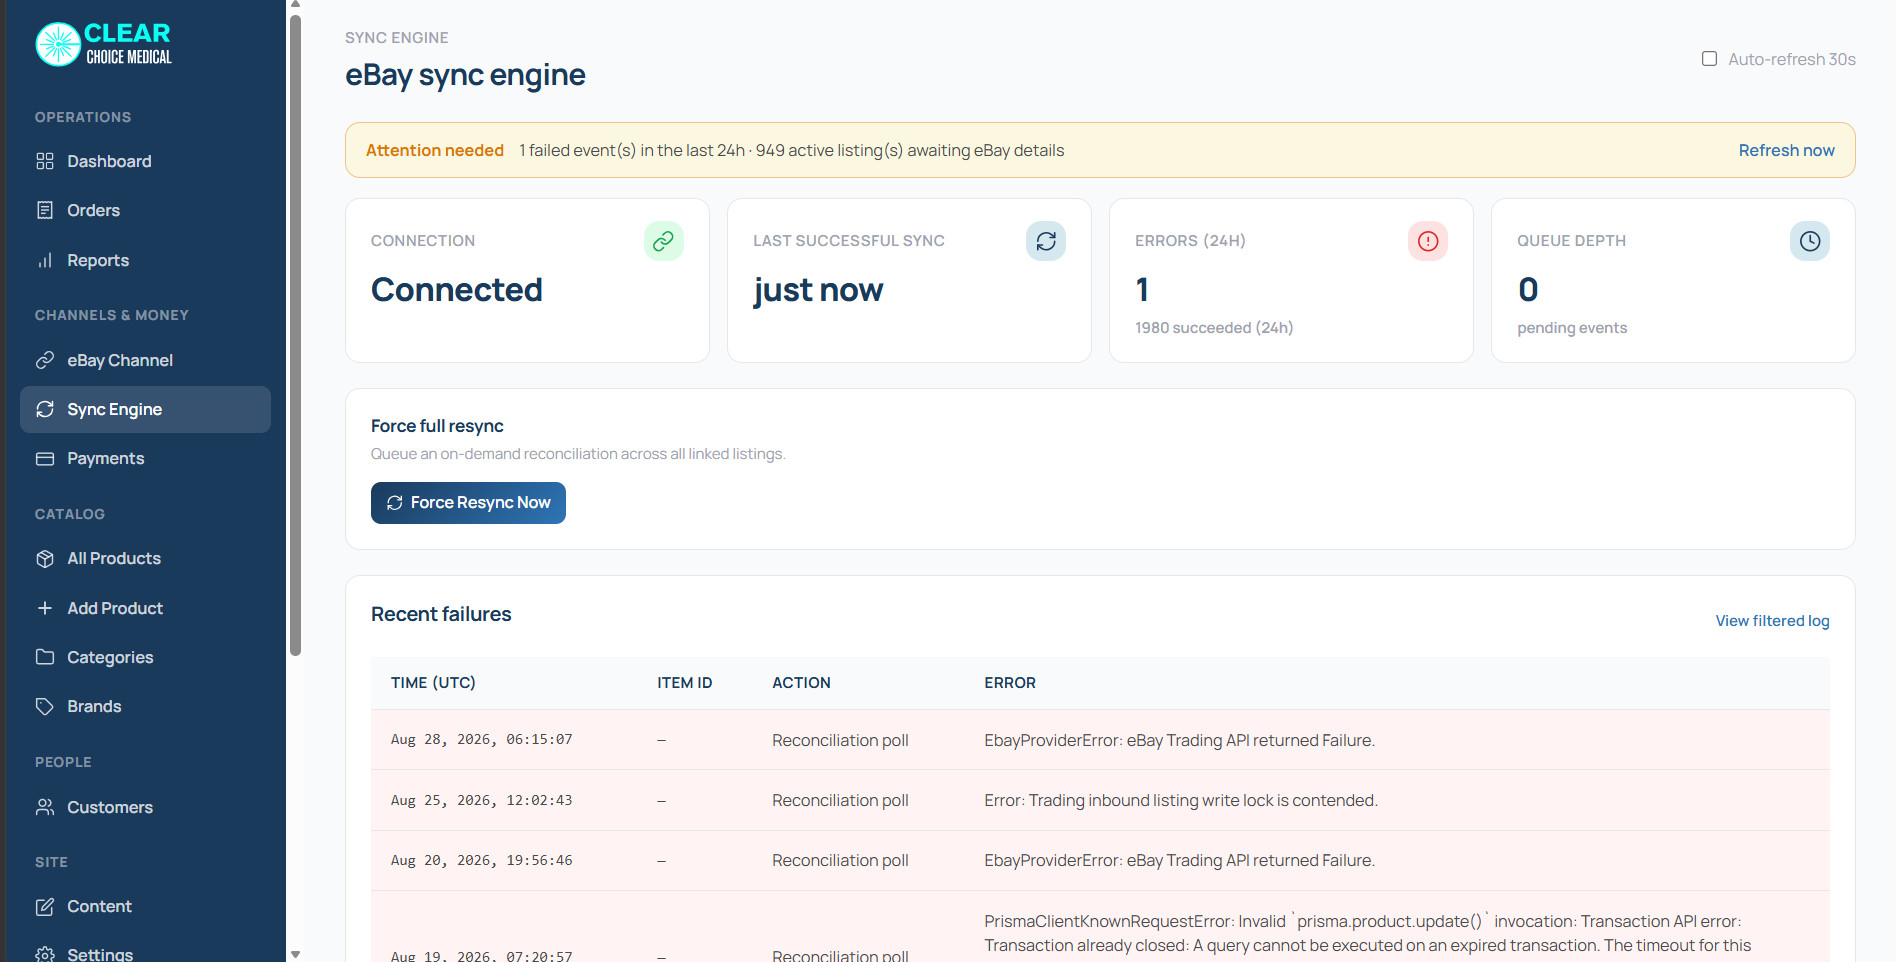Viewport: 1896px width, 962px height.
Task: Click the queue depth clock icon
Action: 1809,241
